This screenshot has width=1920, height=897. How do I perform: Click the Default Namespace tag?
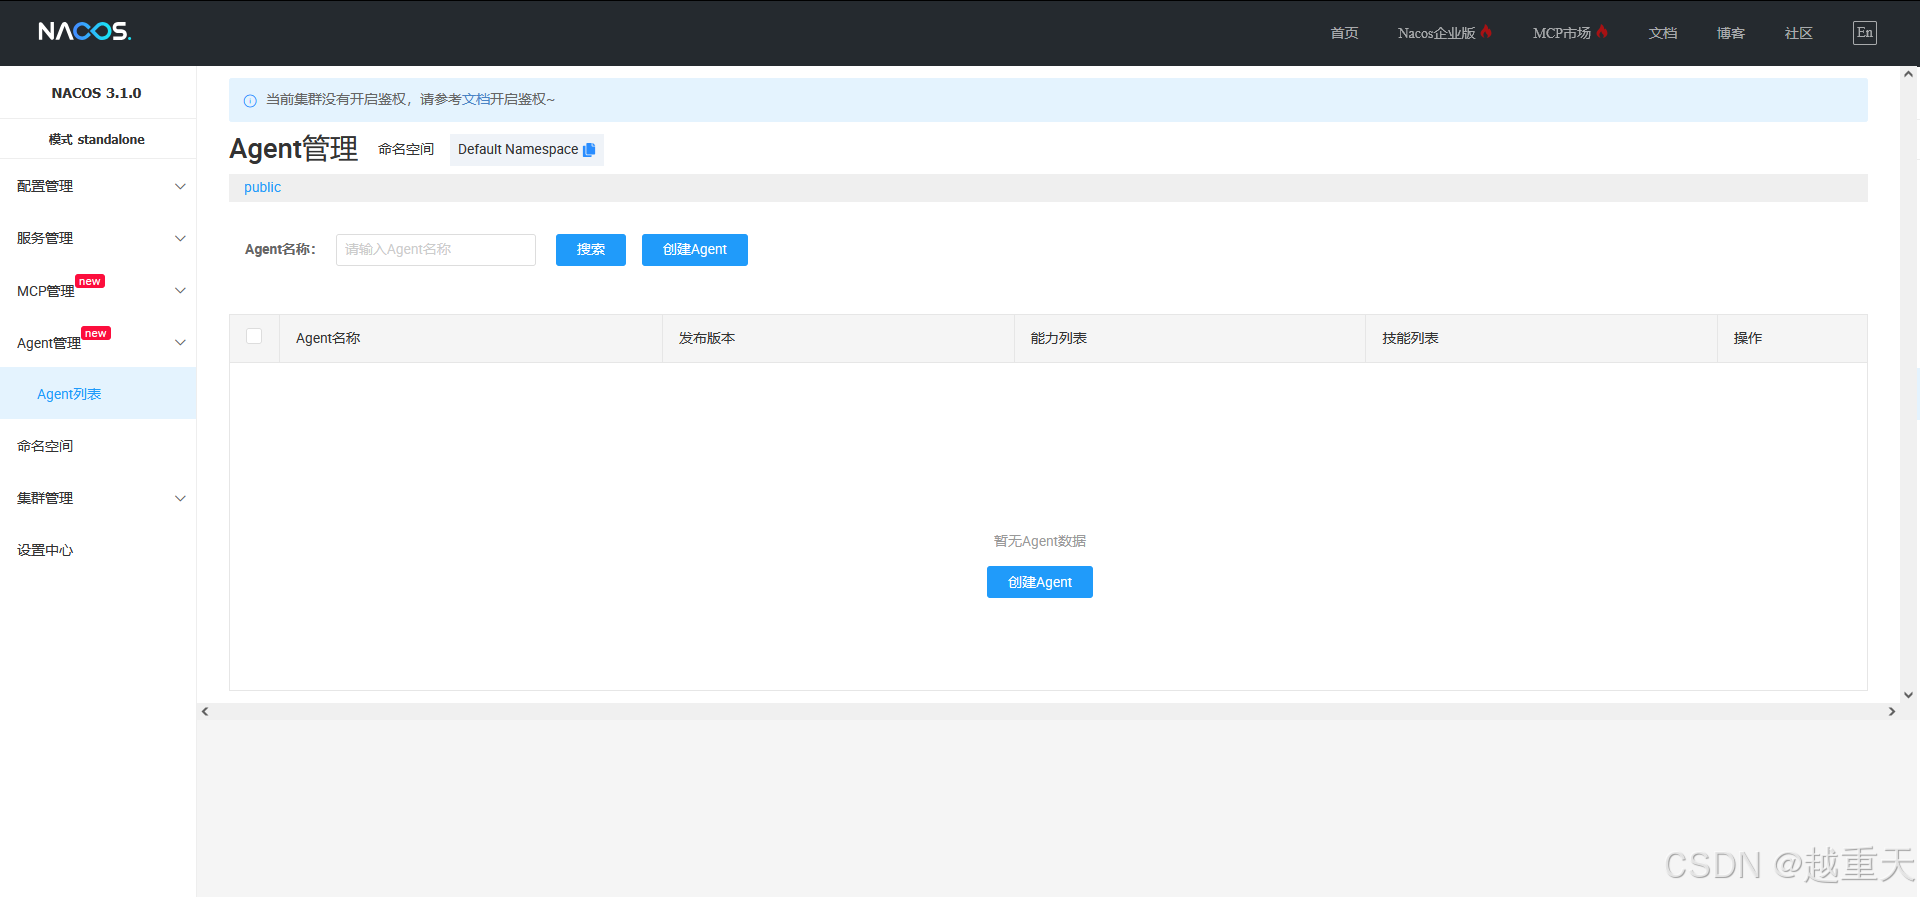(527, 150)
